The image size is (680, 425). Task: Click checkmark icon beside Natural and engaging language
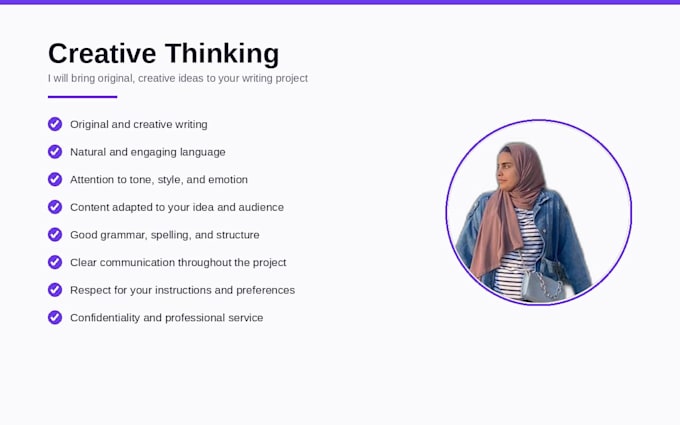click(x=55, y=152)
